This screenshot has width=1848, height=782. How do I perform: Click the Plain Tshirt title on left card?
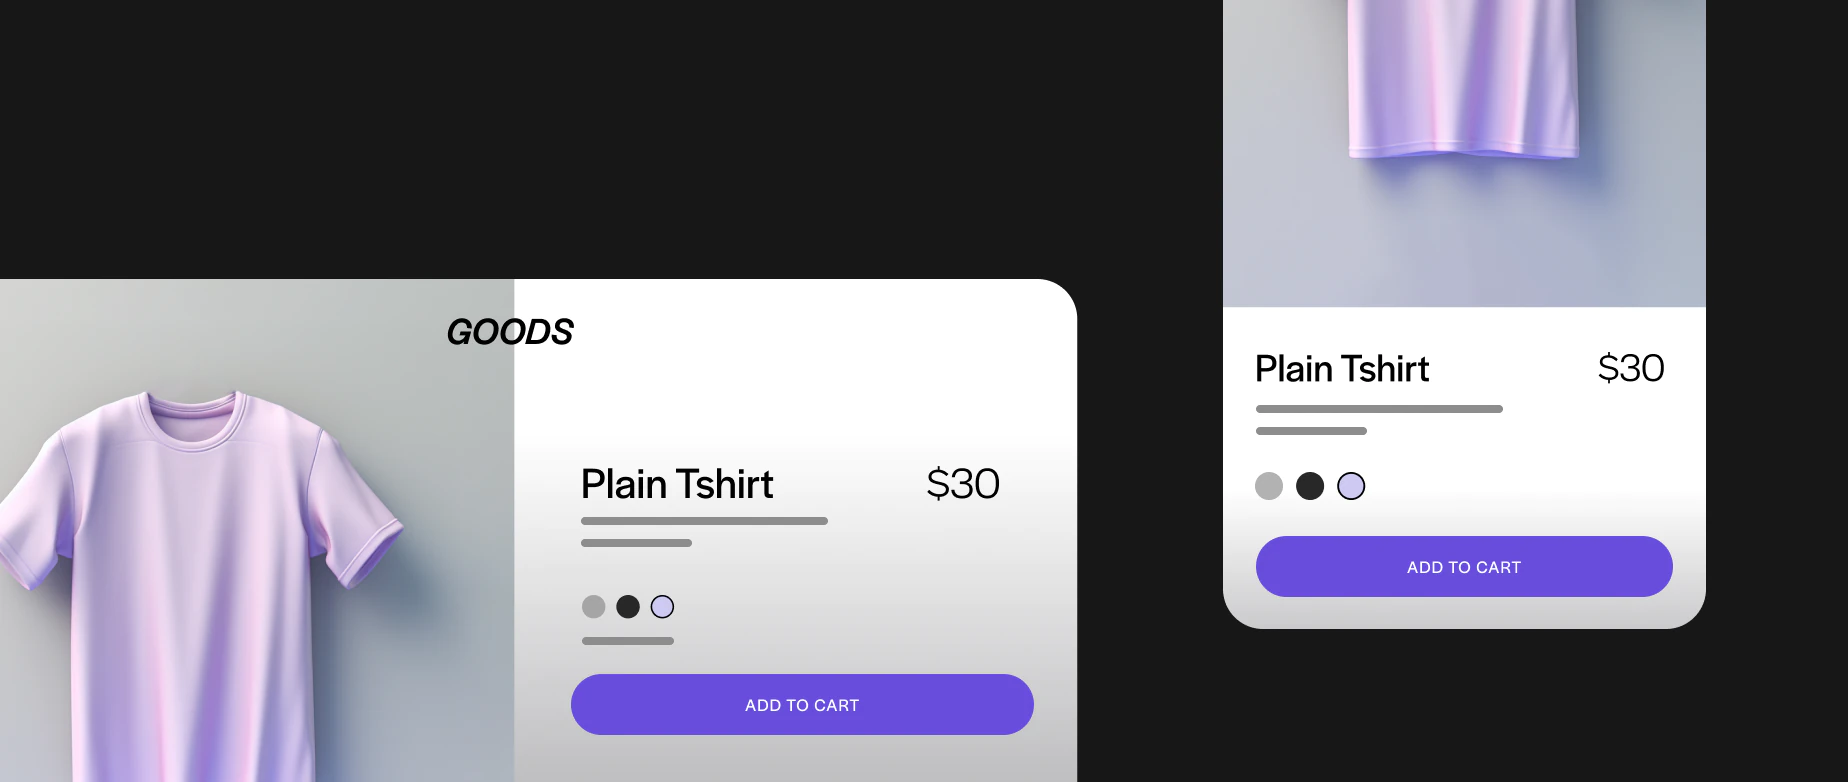pyautogui.click(x=677, y=484)
